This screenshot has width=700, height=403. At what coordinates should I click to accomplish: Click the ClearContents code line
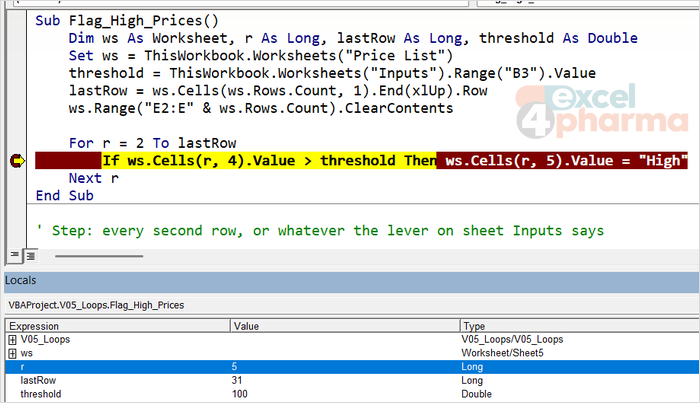[261, 108]
